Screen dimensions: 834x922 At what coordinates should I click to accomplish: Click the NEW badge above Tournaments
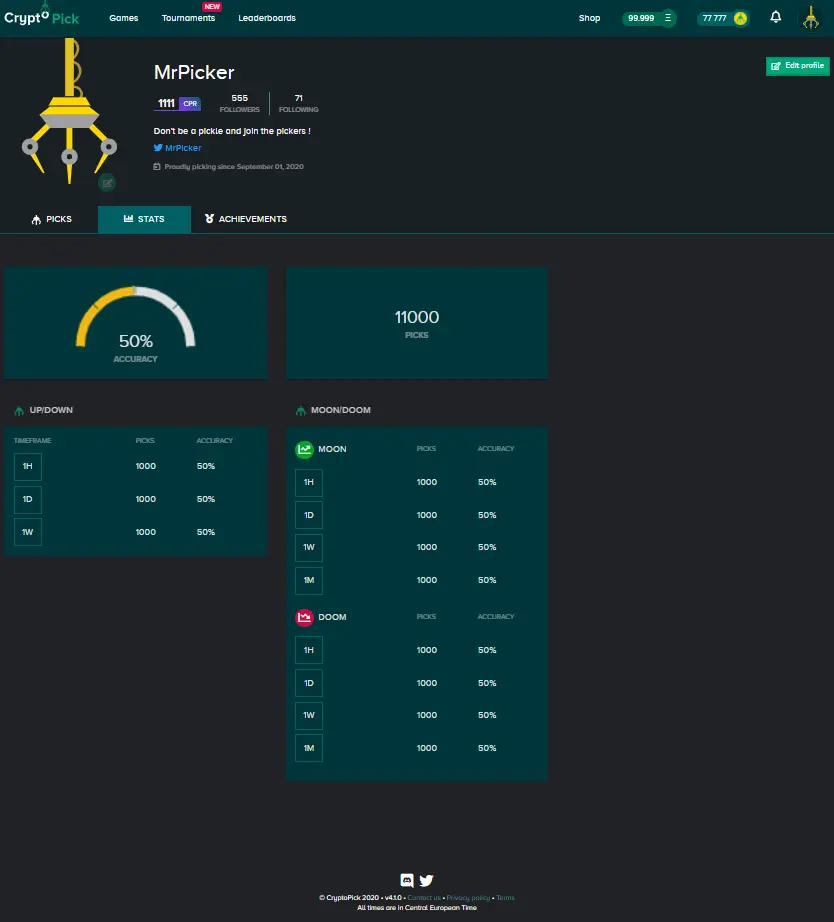212,6
